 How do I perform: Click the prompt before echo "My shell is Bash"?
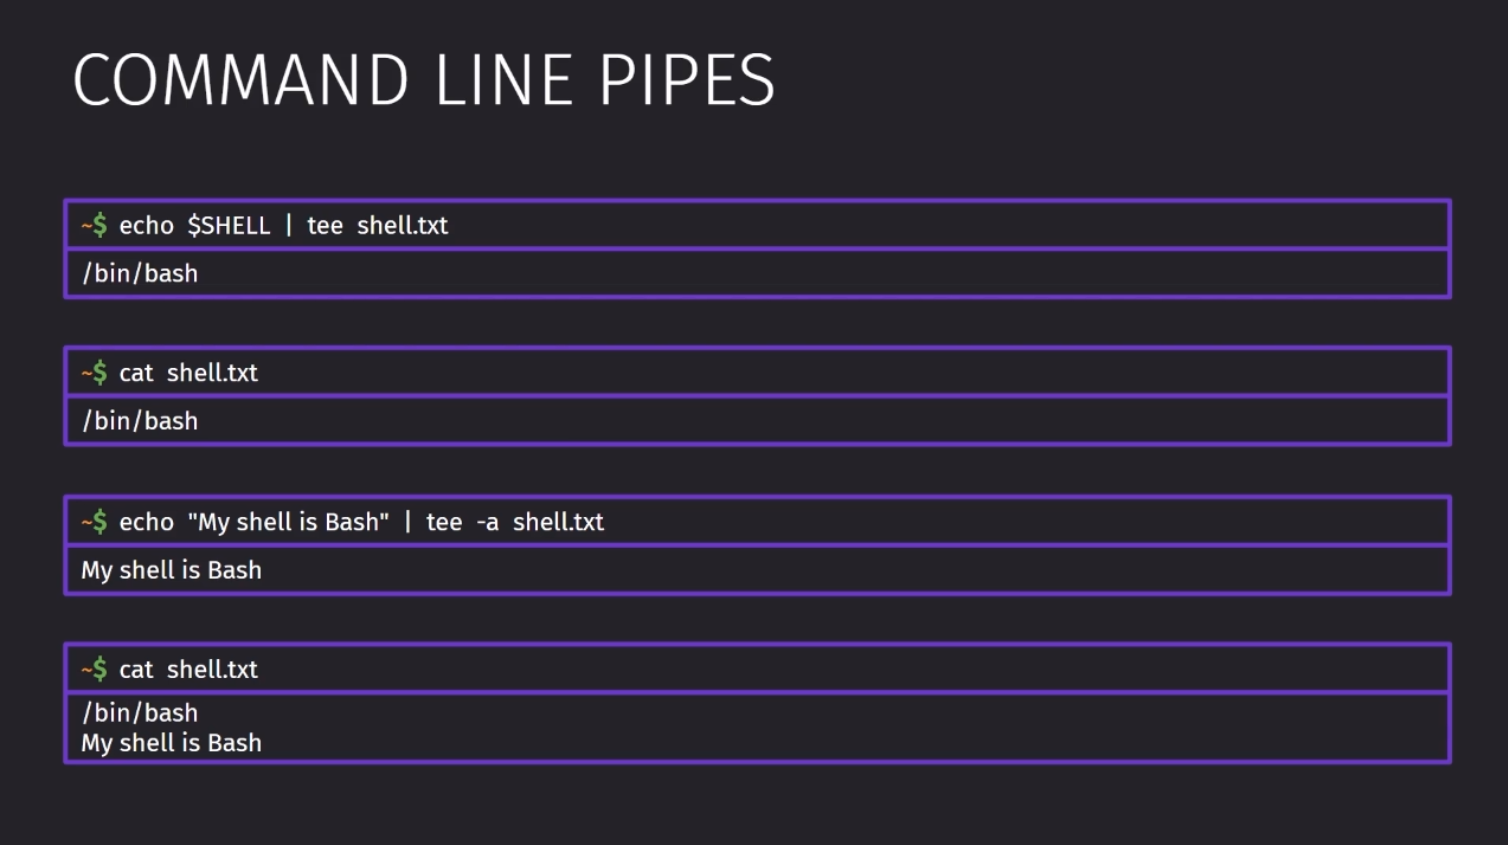pyautogui.click(x=94, y=521)
